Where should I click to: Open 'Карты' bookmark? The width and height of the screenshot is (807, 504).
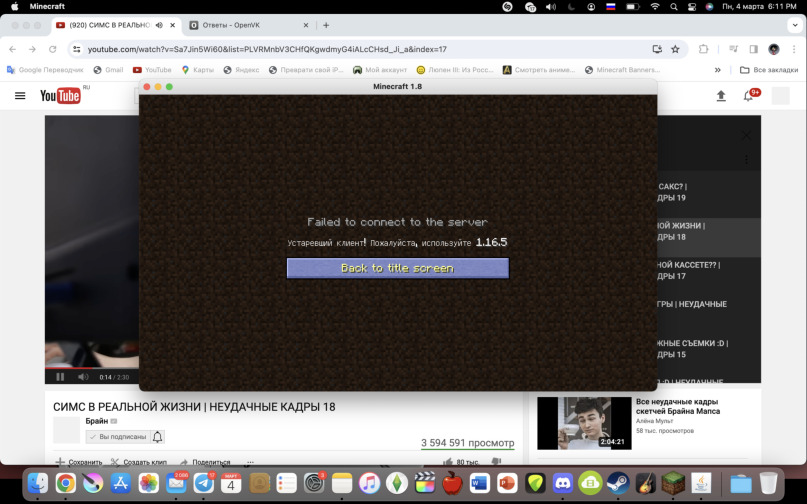(198, 70)
